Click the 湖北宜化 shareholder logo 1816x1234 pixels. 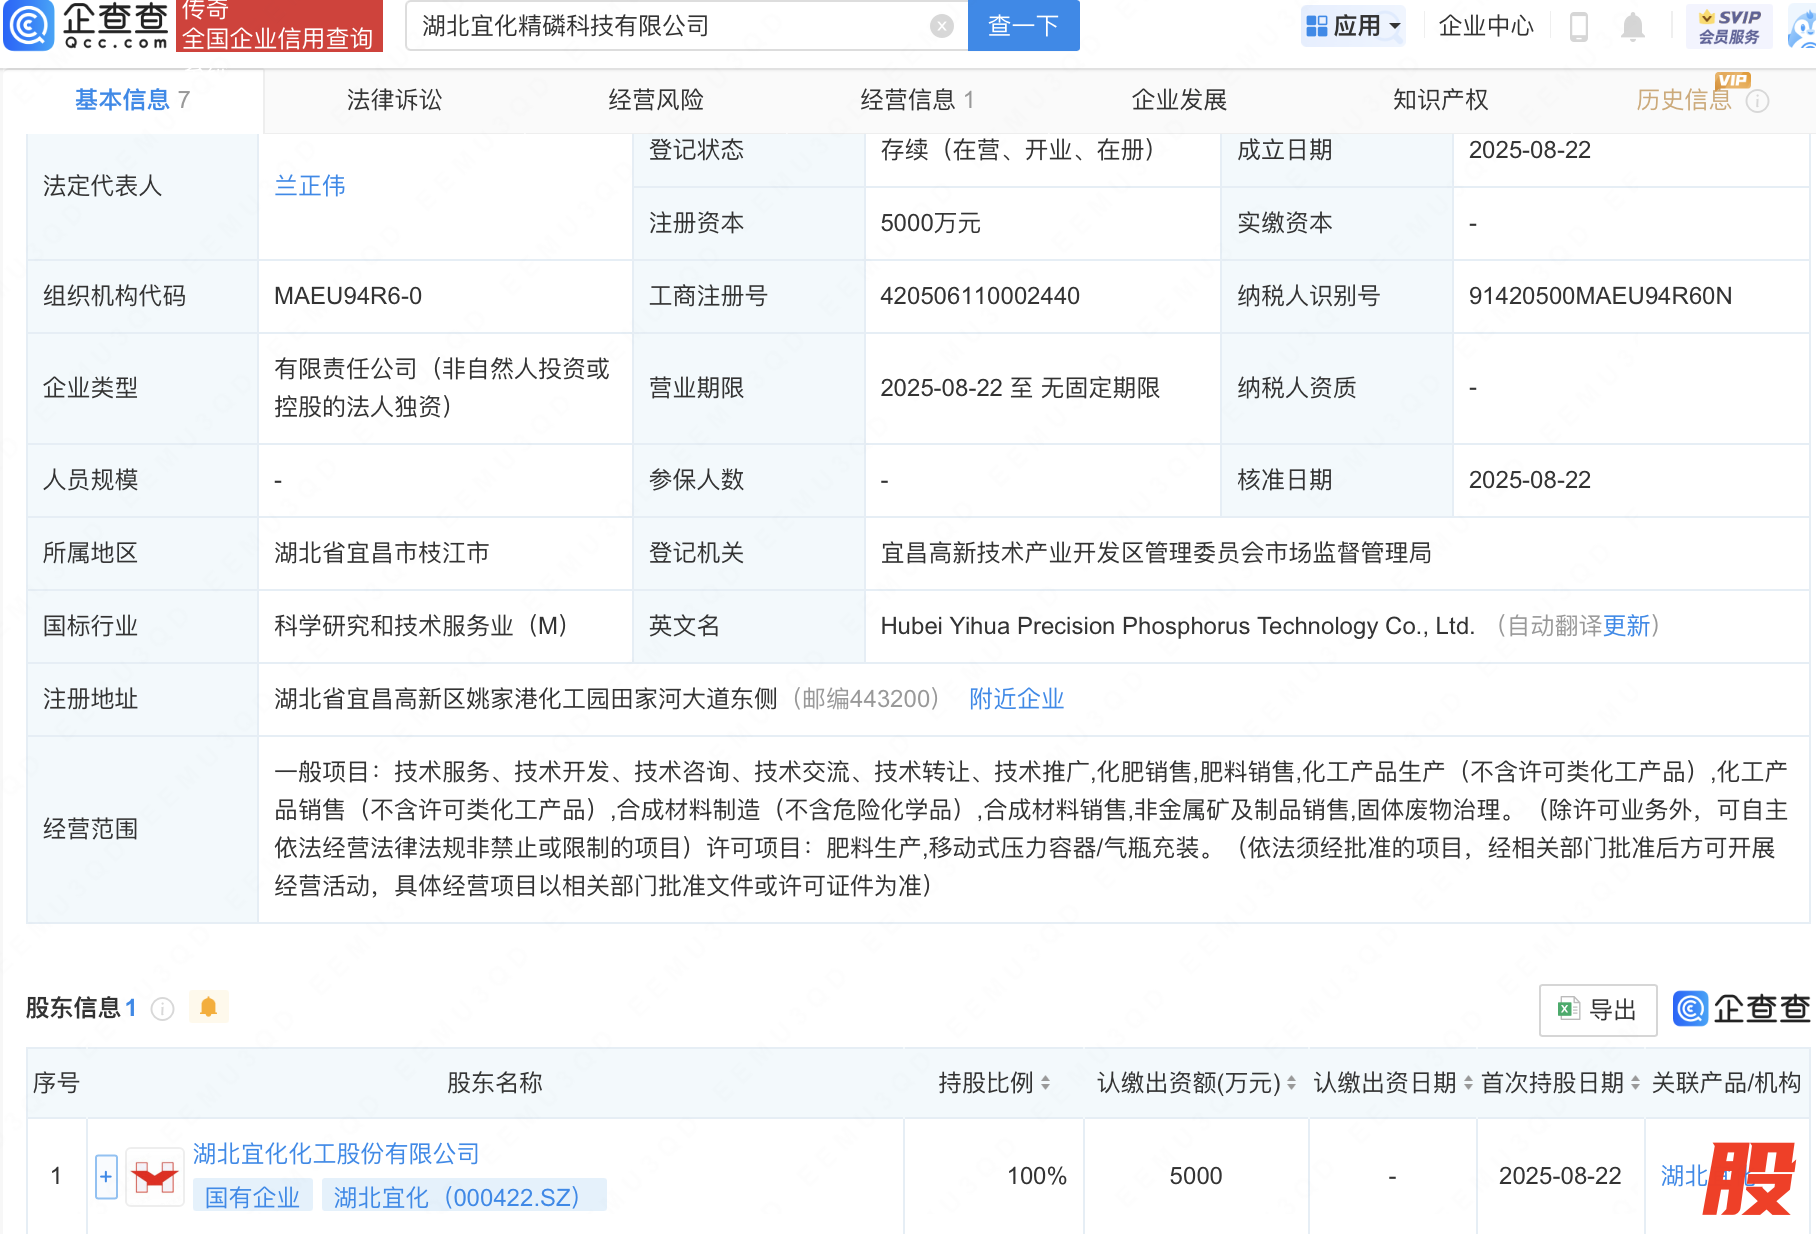tap(155, 1176)
